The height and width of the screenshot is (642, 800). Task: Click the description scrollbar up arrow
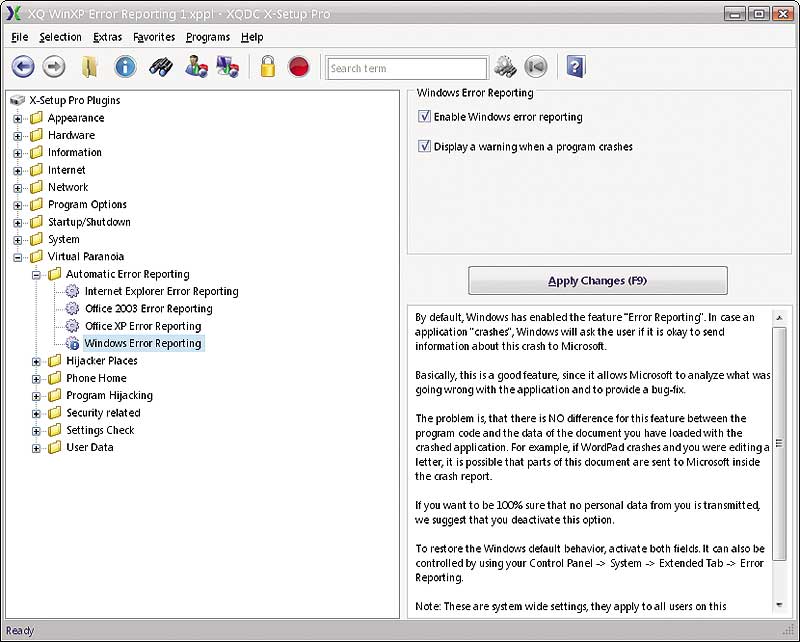[779, 317]
